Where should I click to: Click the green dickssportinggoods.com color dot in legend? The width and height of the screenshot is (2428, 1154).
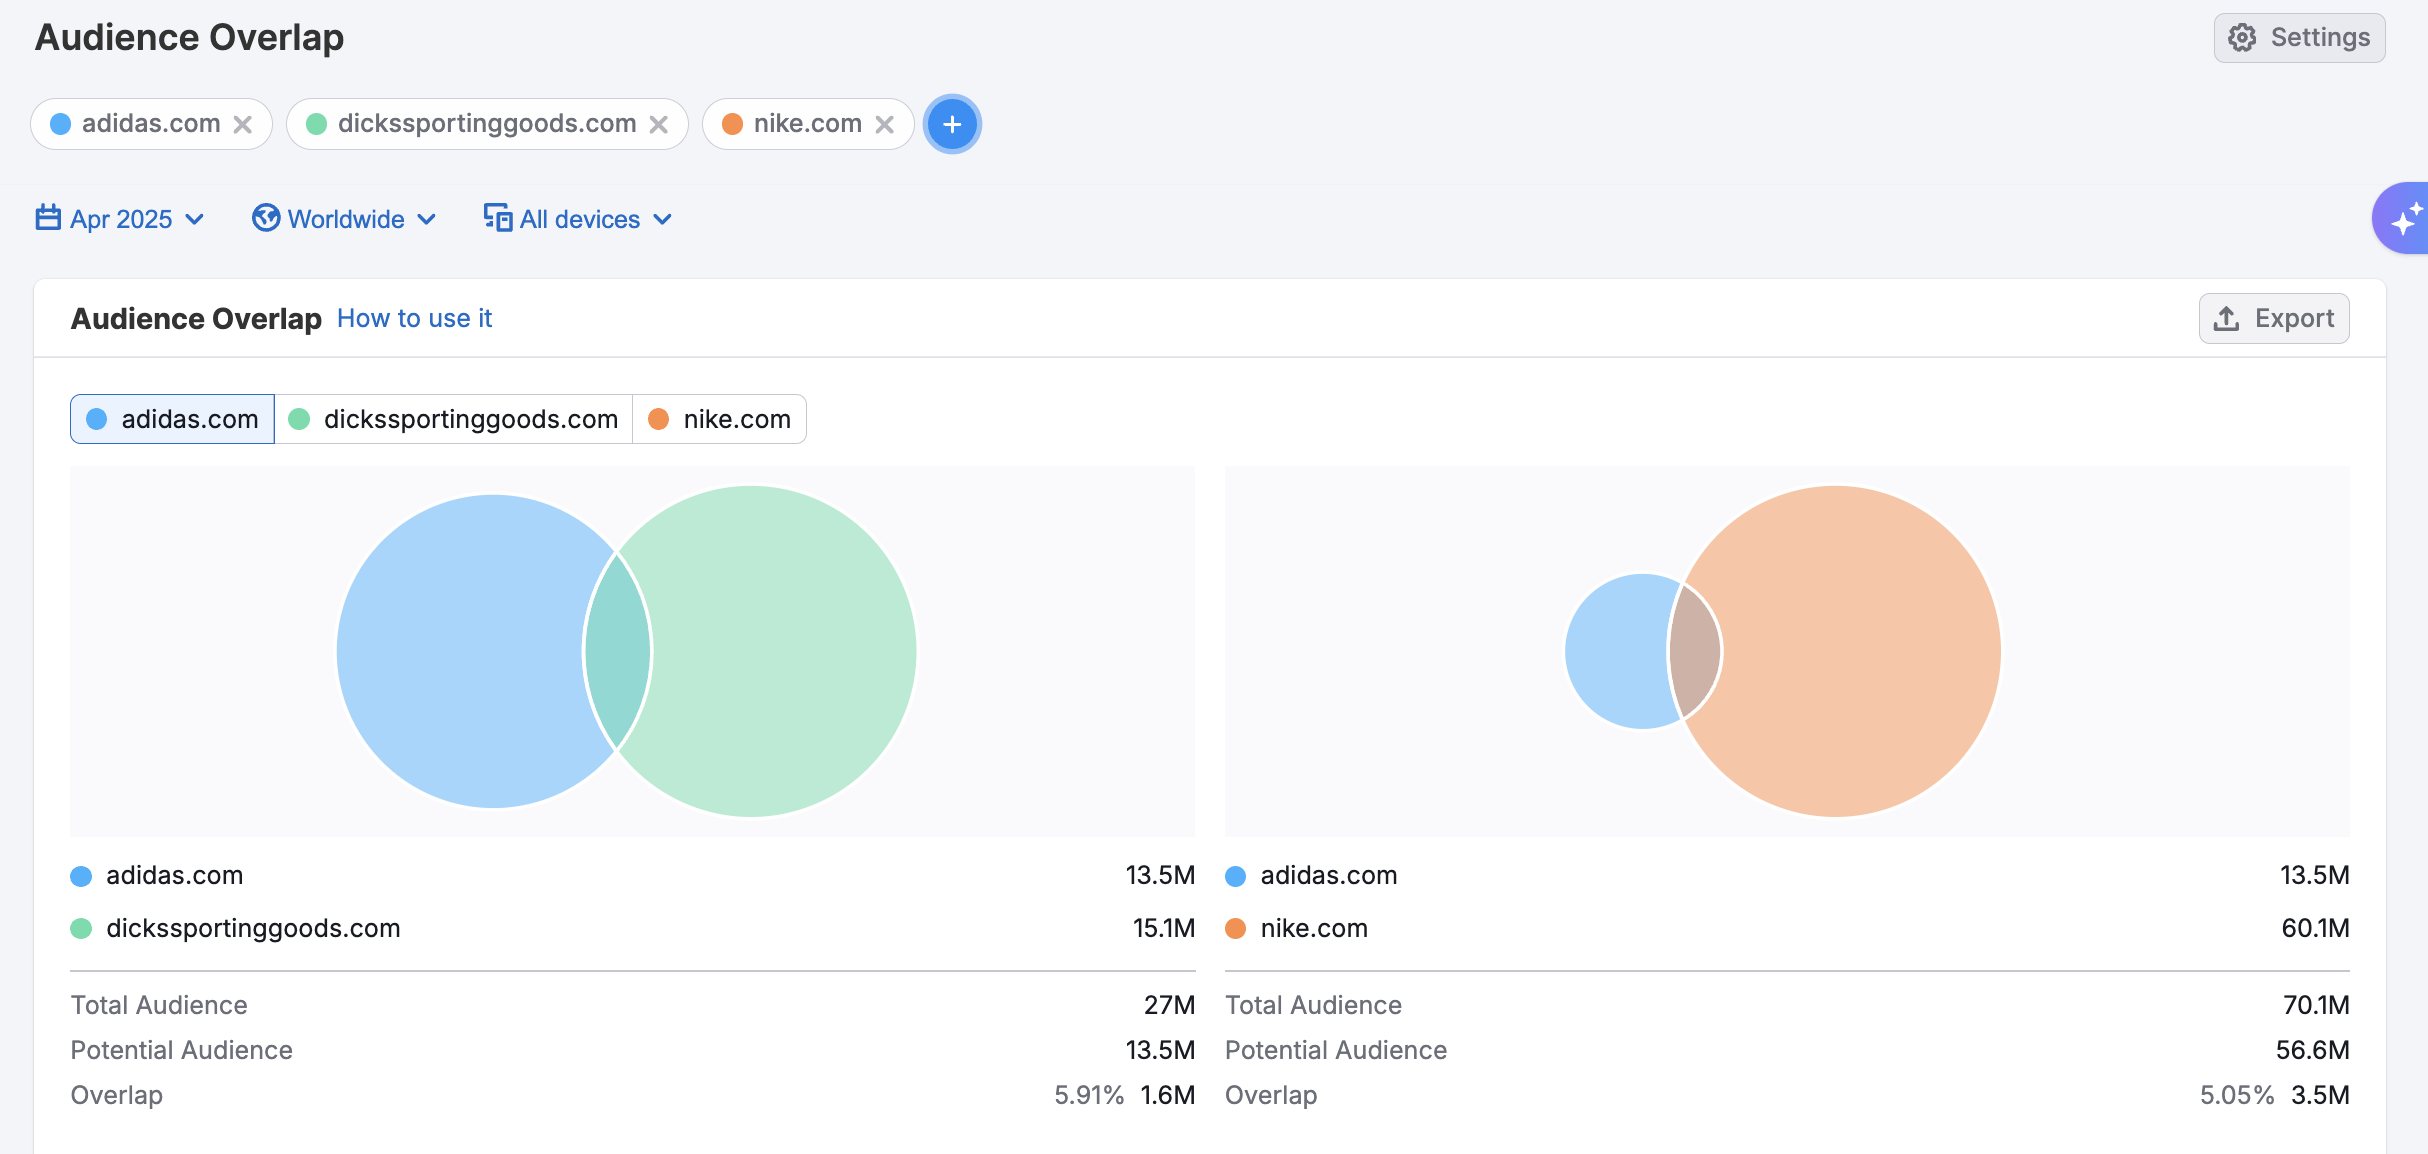click(81, 929)
